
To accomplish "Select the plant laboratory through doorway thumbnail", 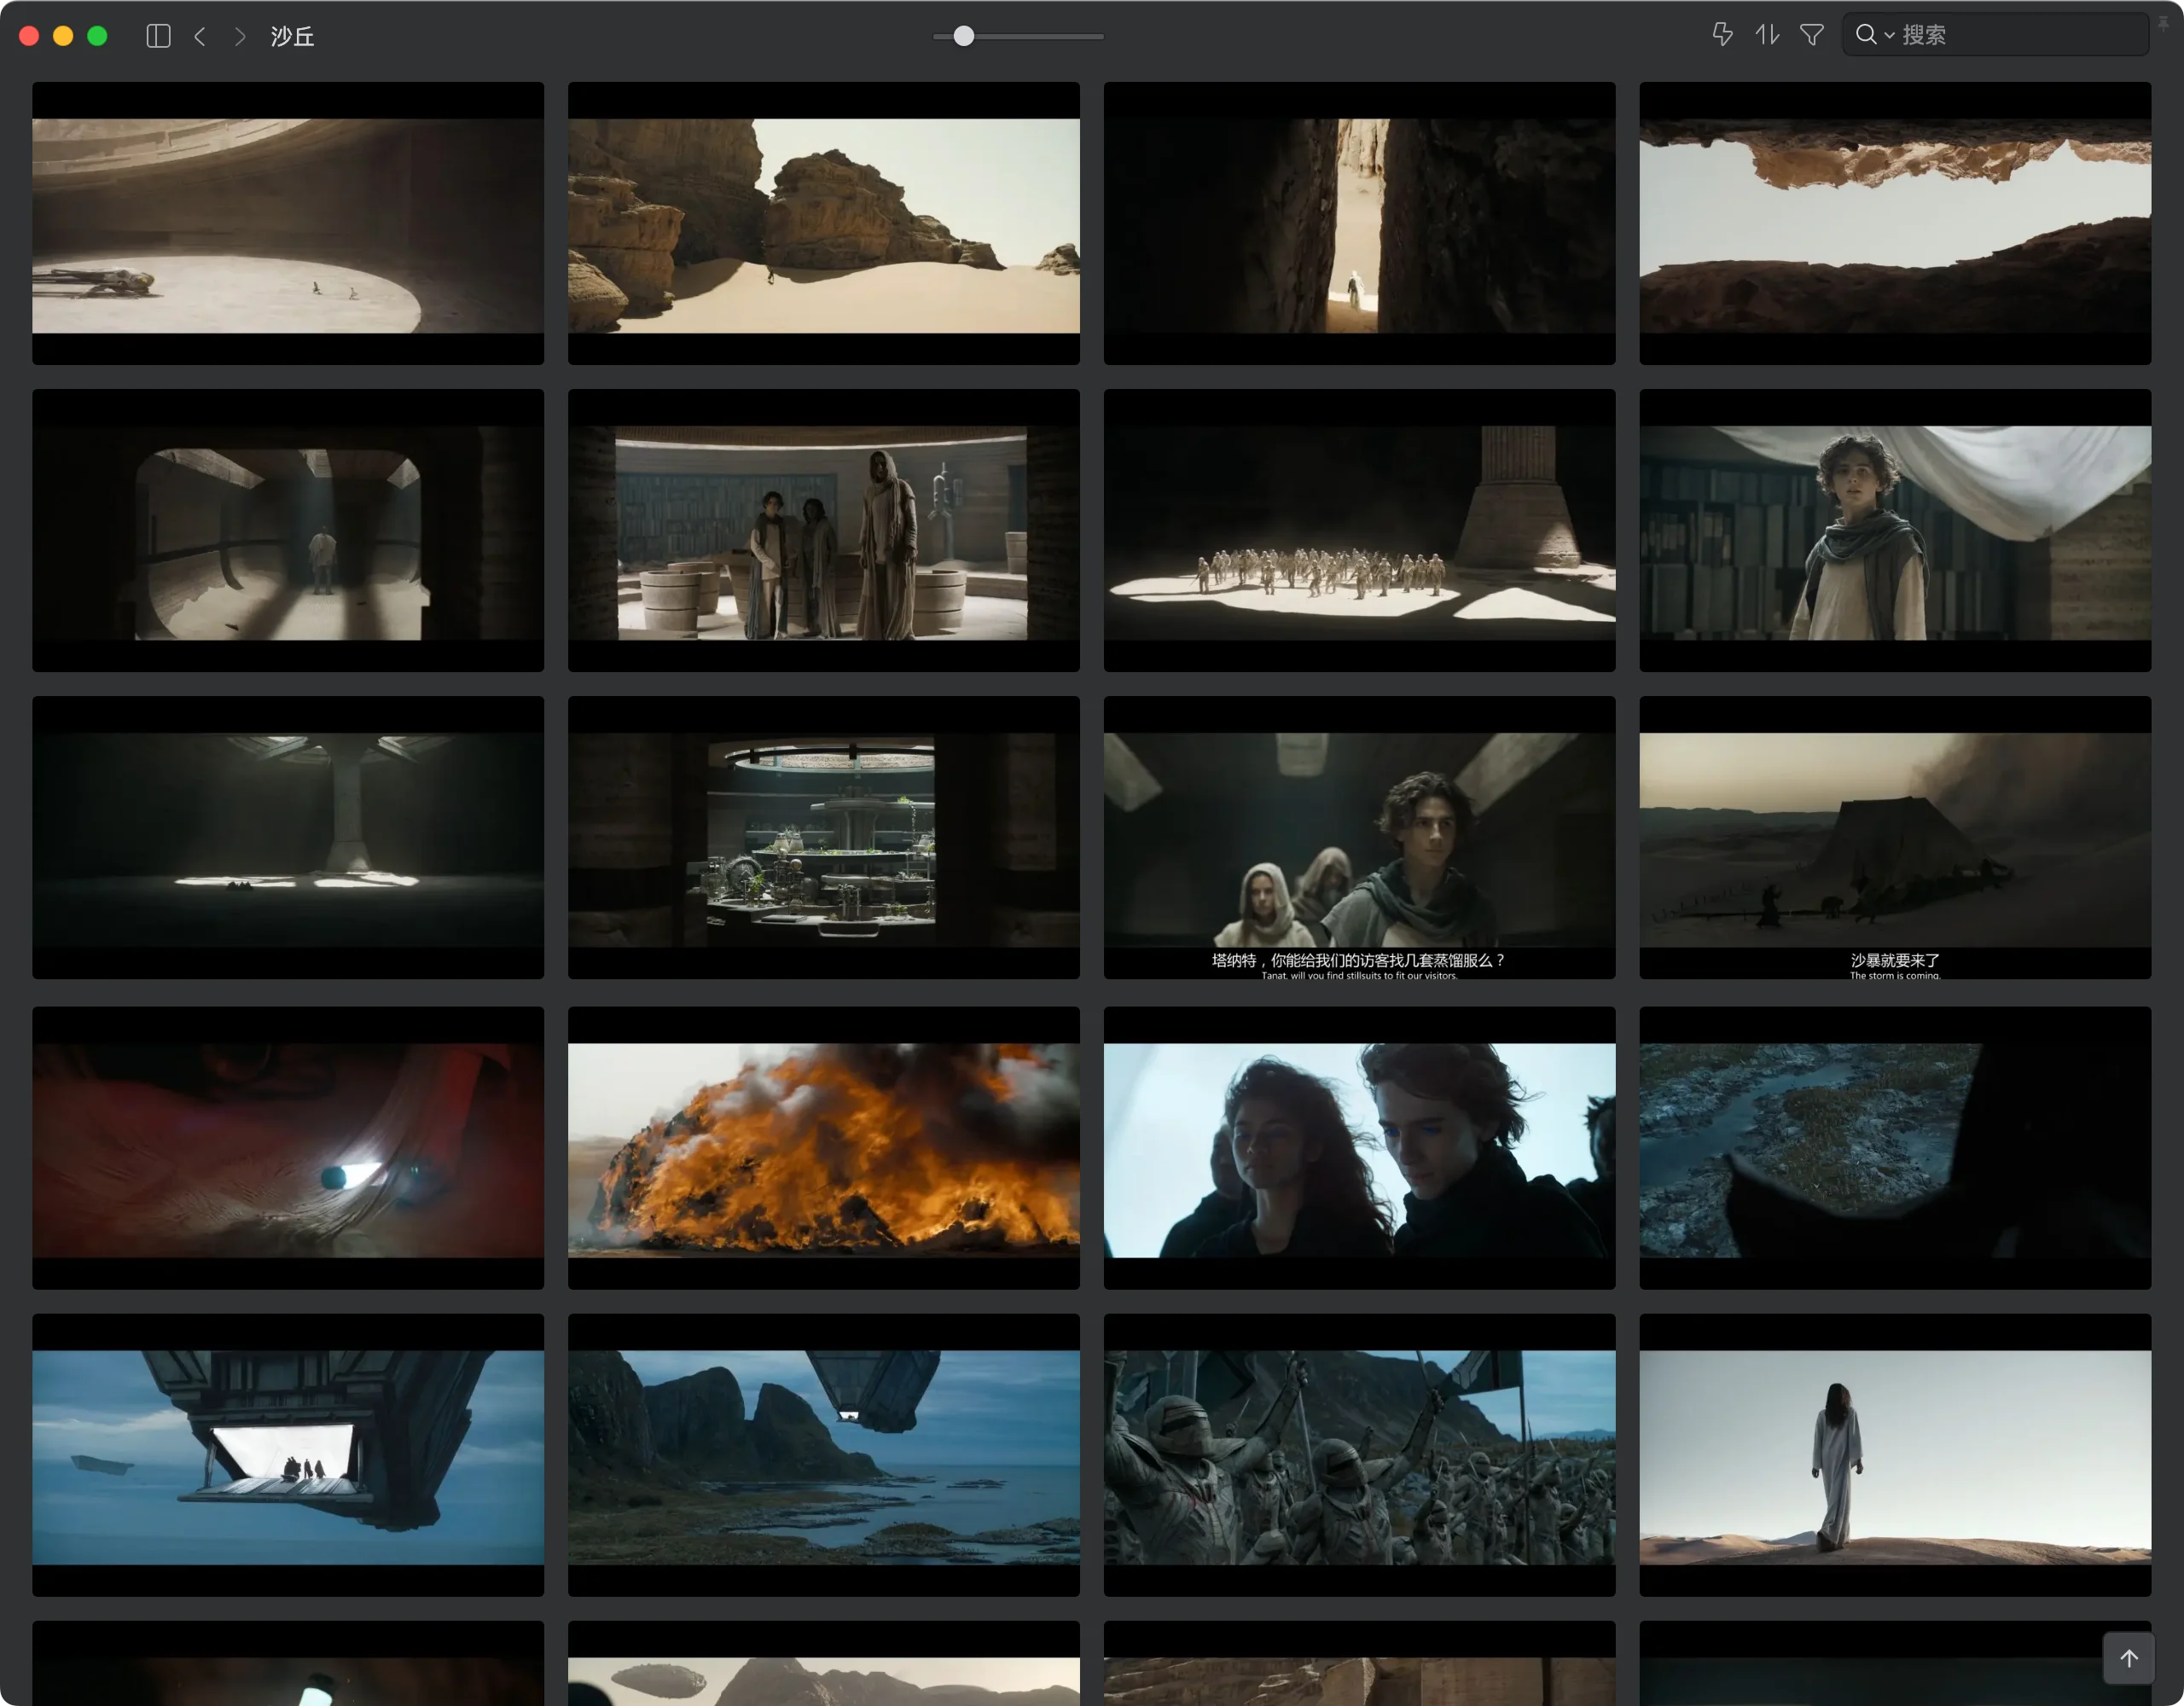I will click(x=824, y=838).
